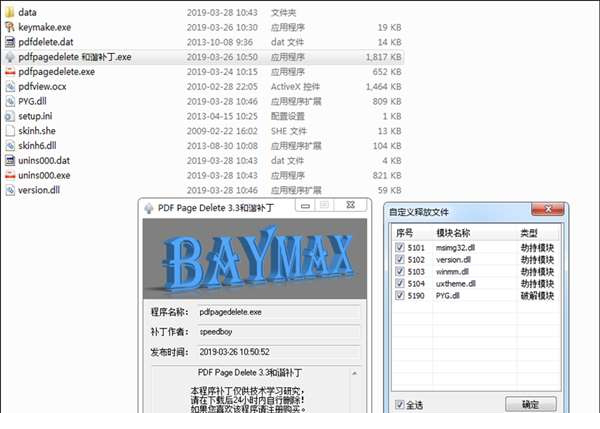Toggle the 5104 uxtheme.dll checkbox
600x429 pixels.
pyautogui.click(x=399, y=283)
